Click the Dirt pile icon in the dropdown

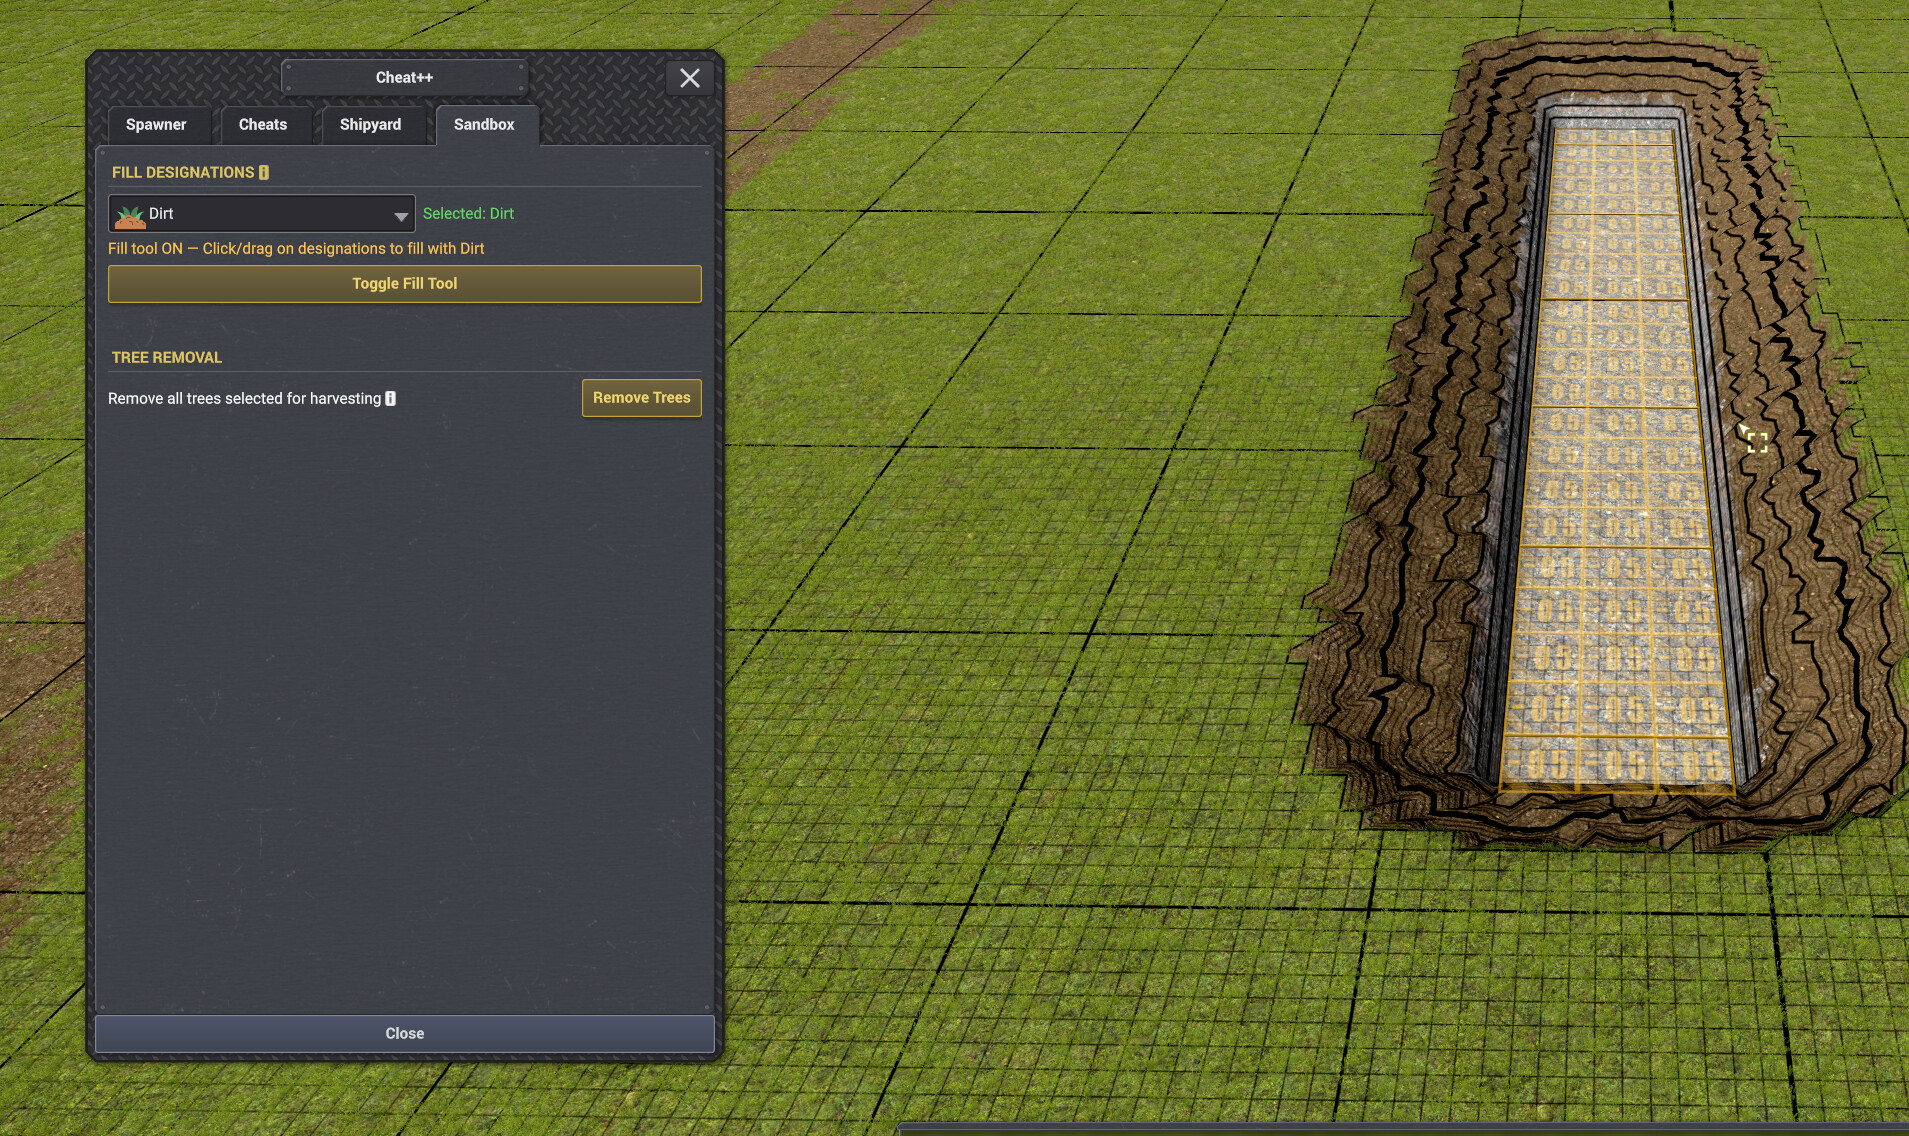[x=130, y=215]
